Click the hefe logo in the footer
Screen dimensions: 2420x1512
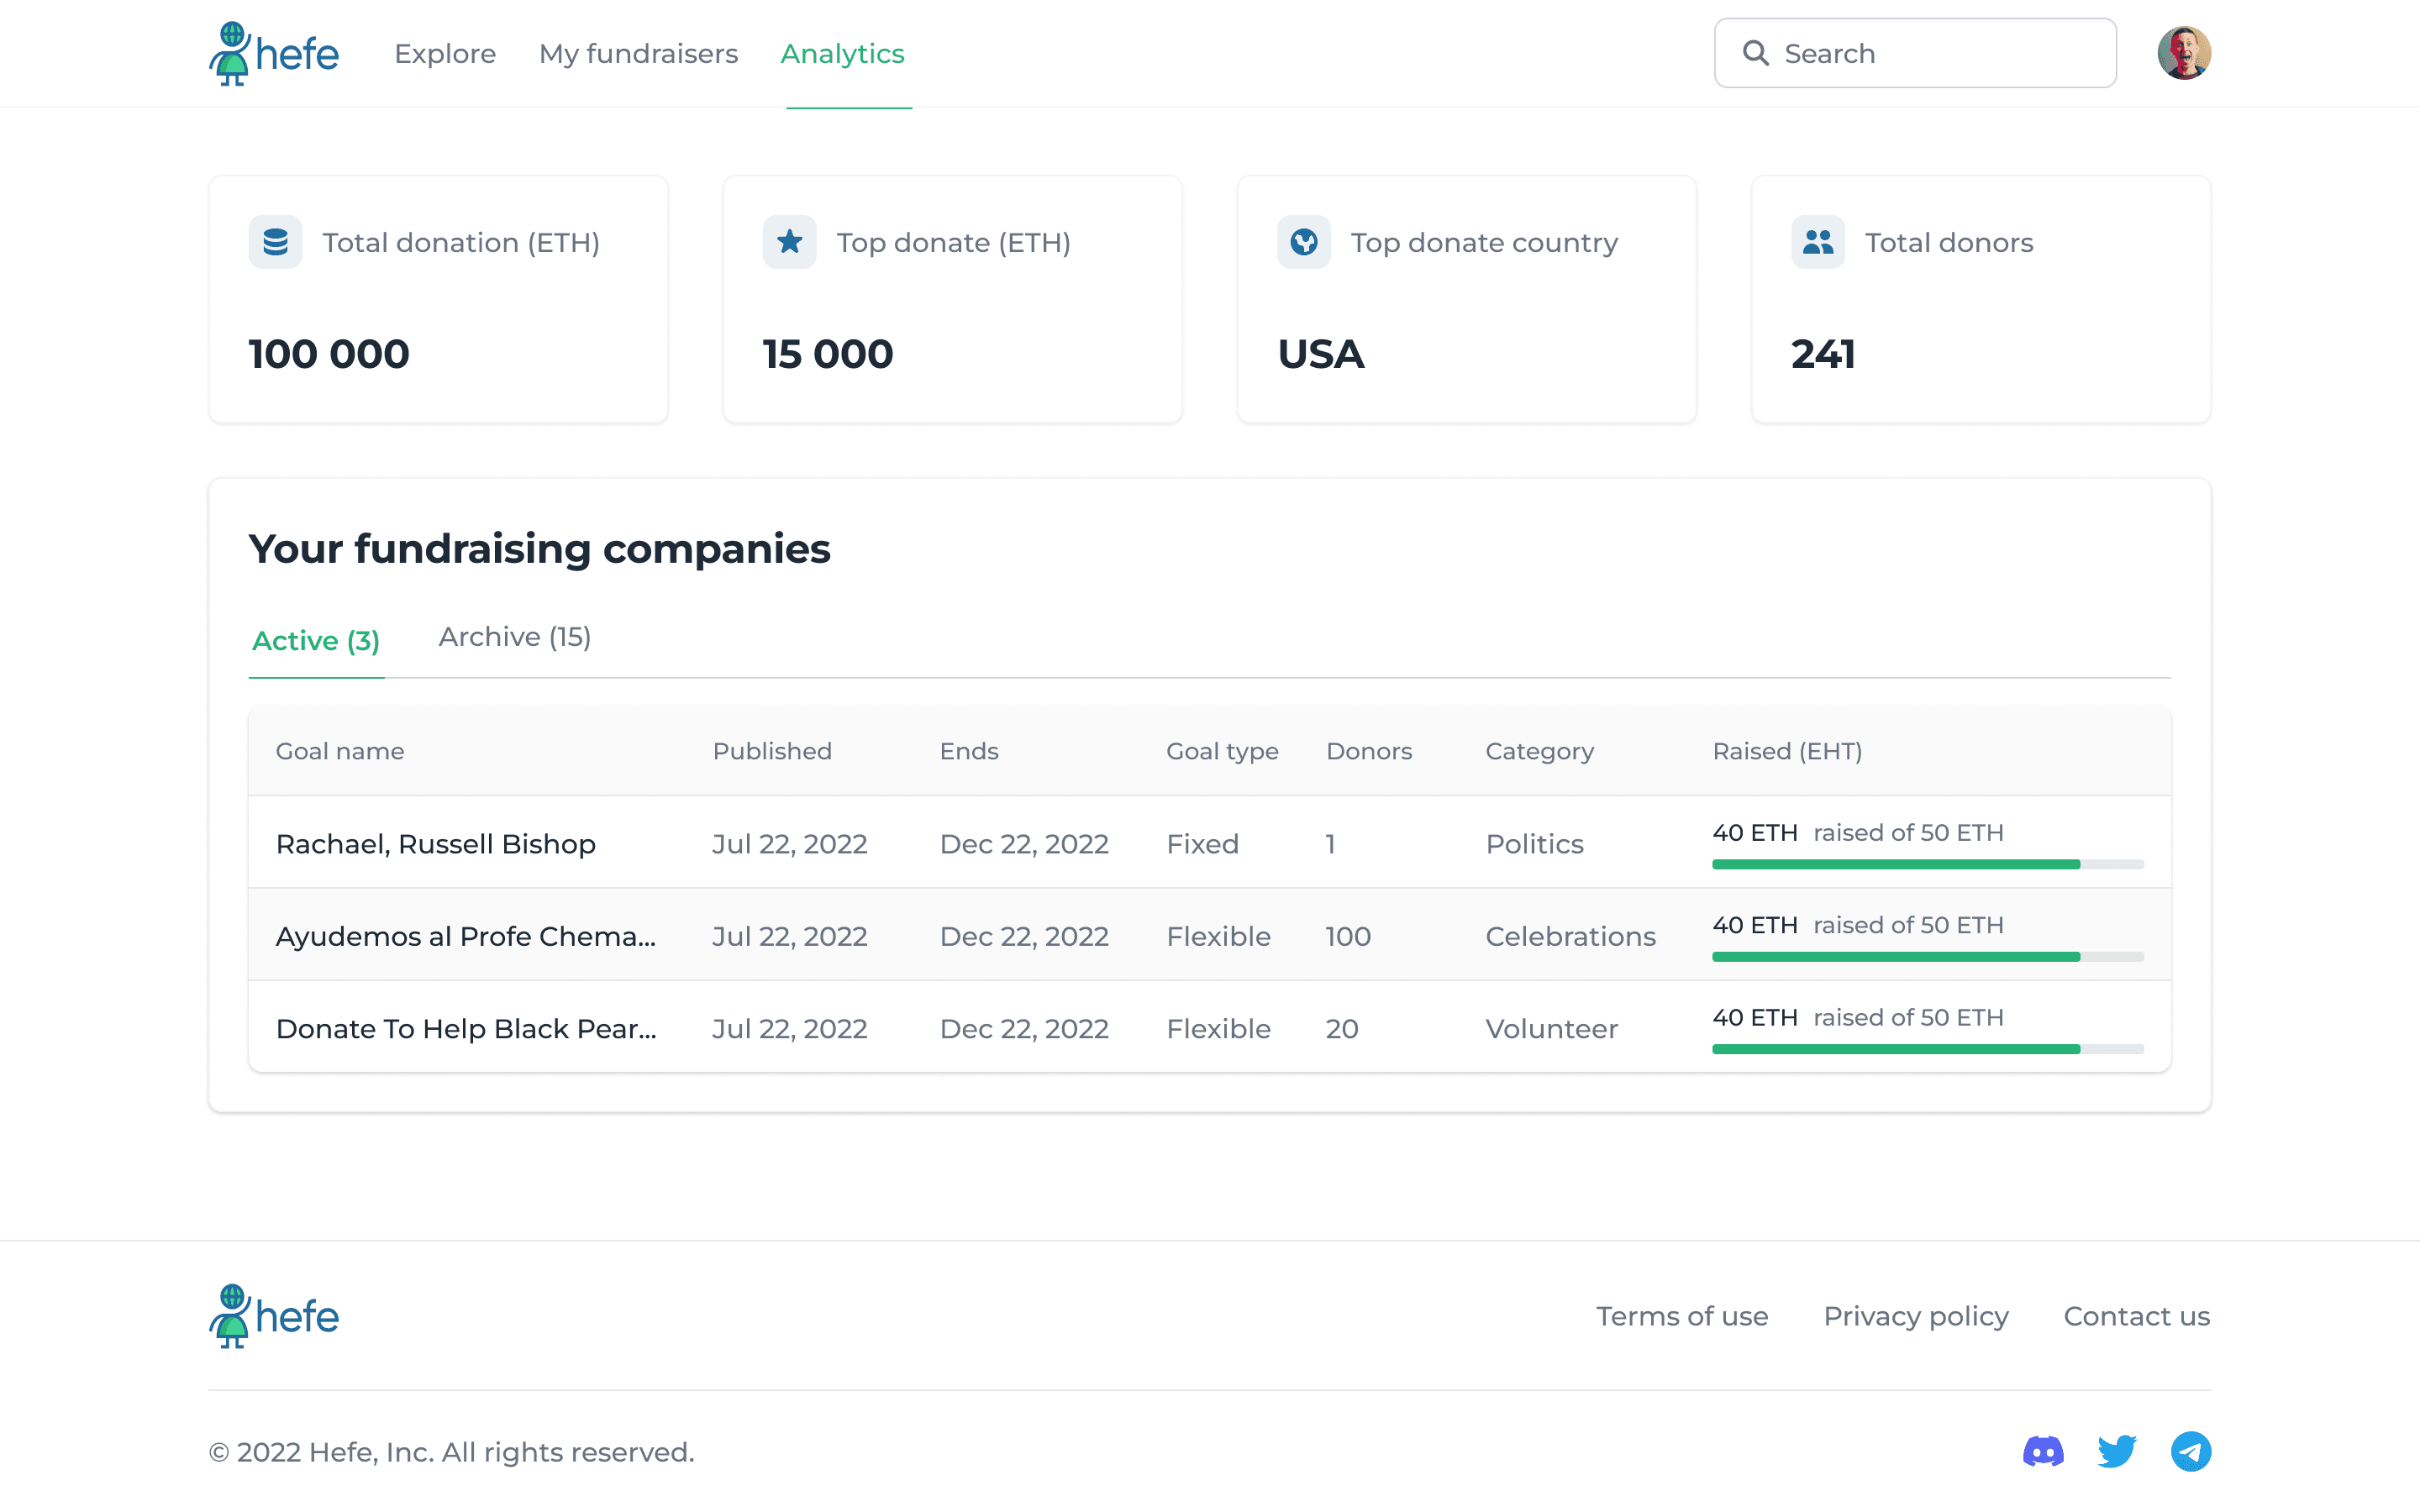pos(274,1316)
